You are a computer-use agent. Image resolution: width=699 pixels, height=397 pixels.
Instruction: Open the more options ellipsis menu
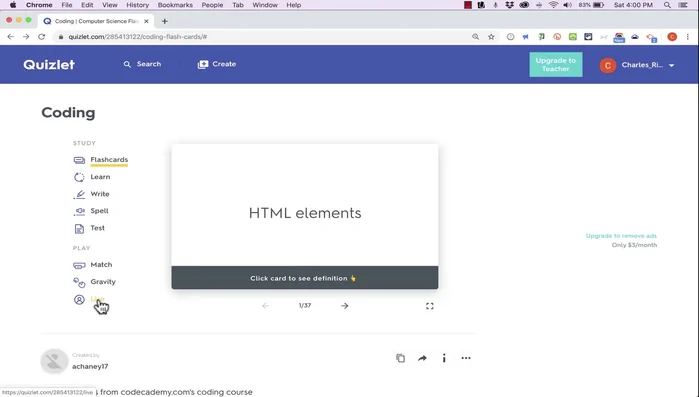466,358
